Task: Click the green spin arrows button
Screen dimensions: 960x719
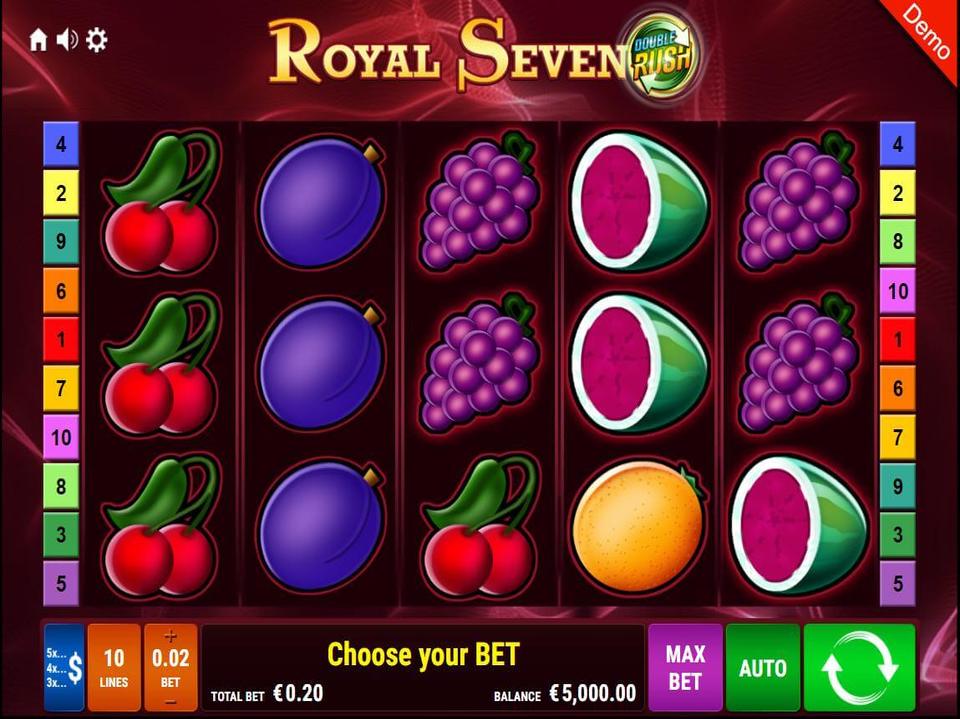Action: coord(860,668)
